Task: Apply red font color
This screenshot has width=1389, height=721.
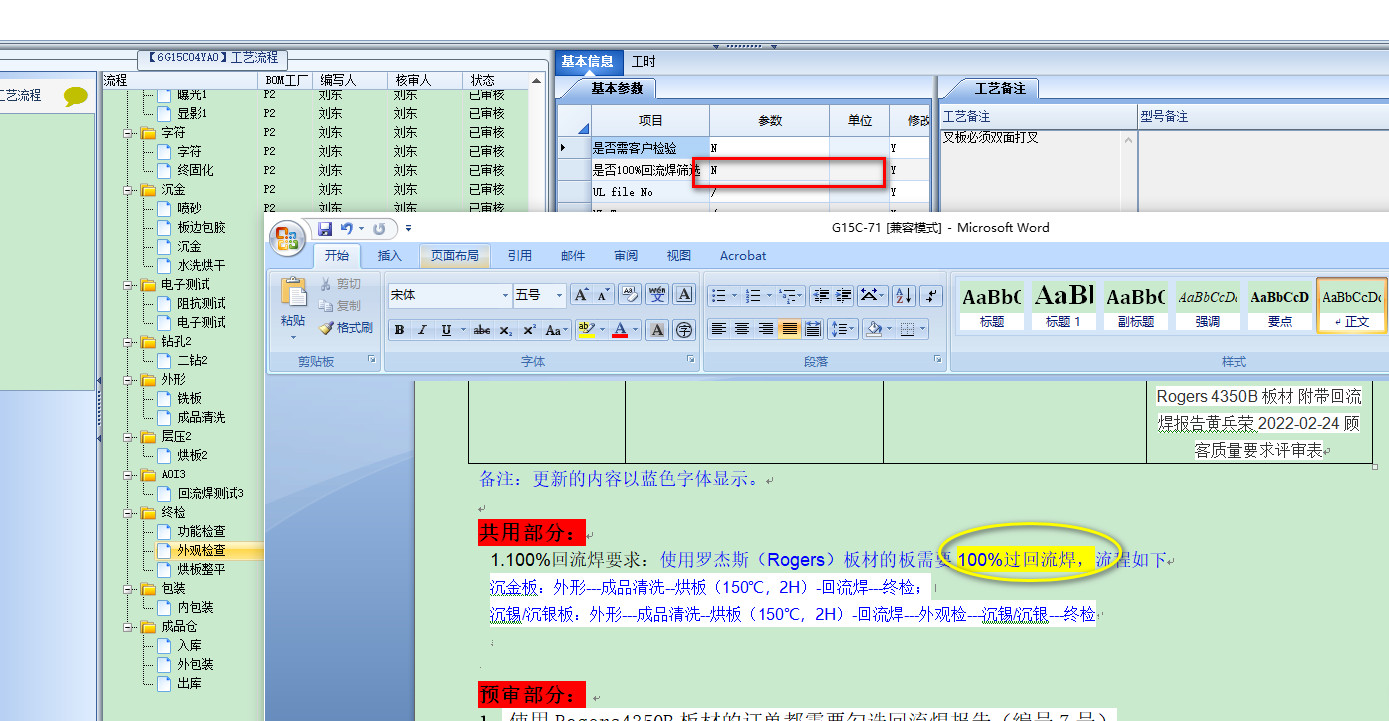Action: tap(619, 330)
